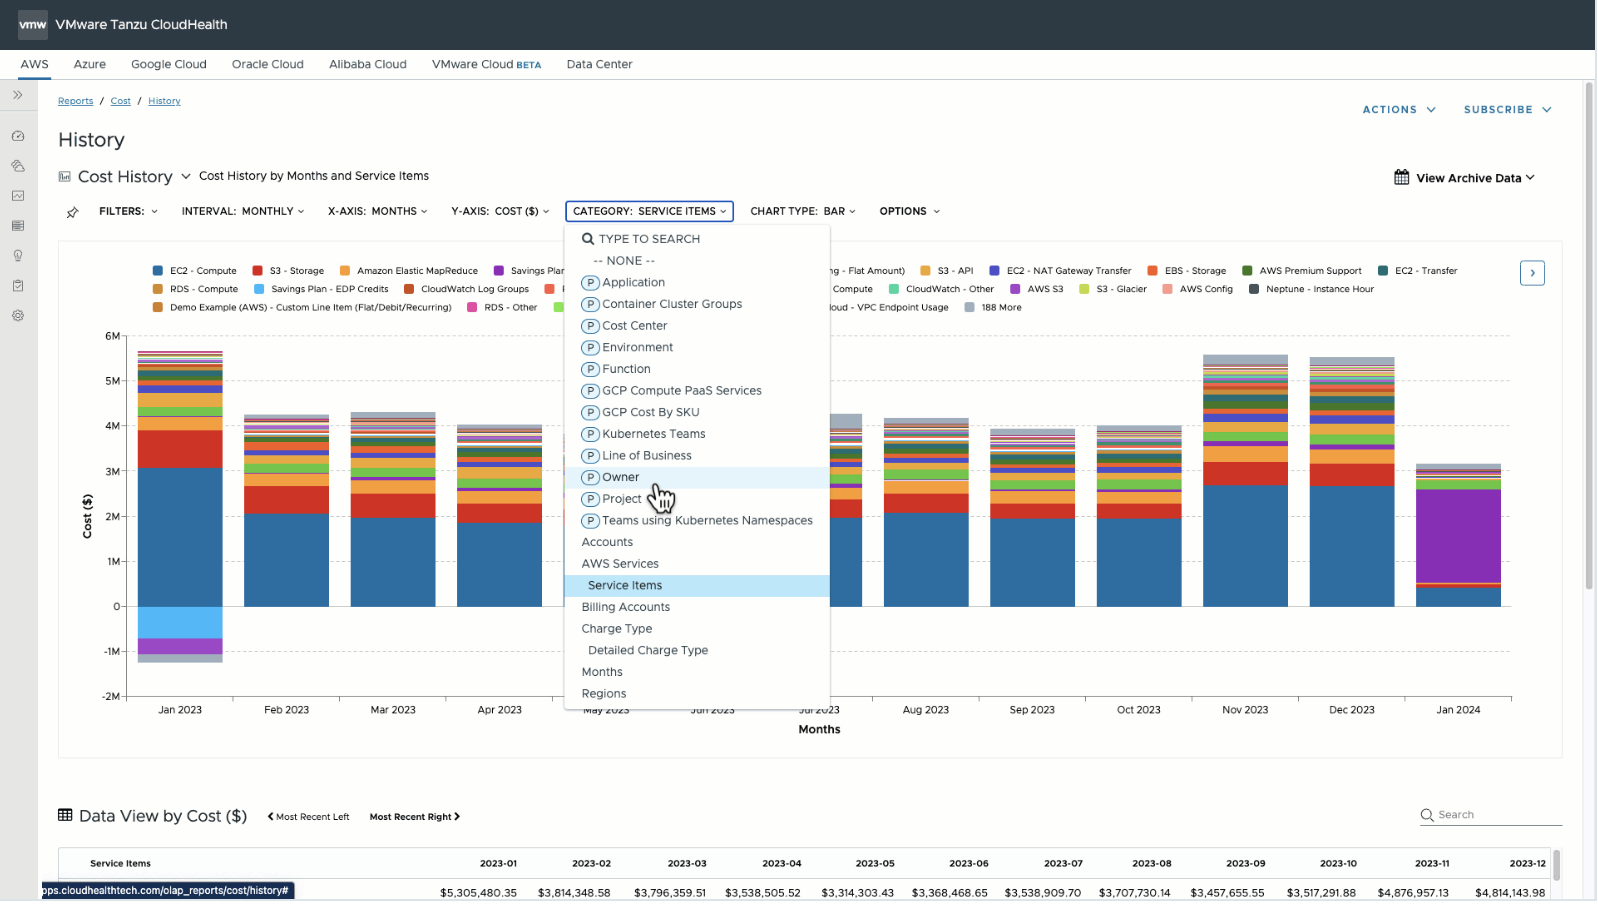Select Kubernetes Teams category option
This screenshot has width=1598, height=904.
coord(697,434)
